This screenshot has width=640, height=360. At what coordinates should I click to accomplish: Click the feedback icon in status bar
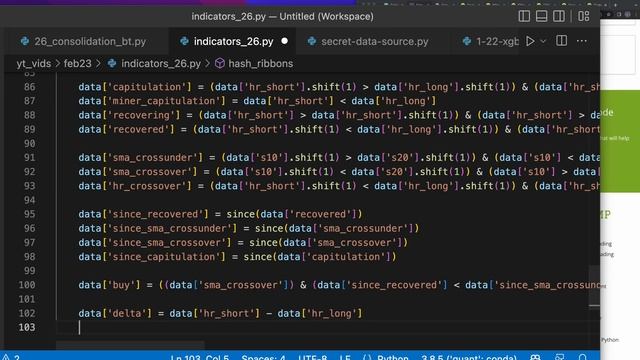tap(560, 357)
